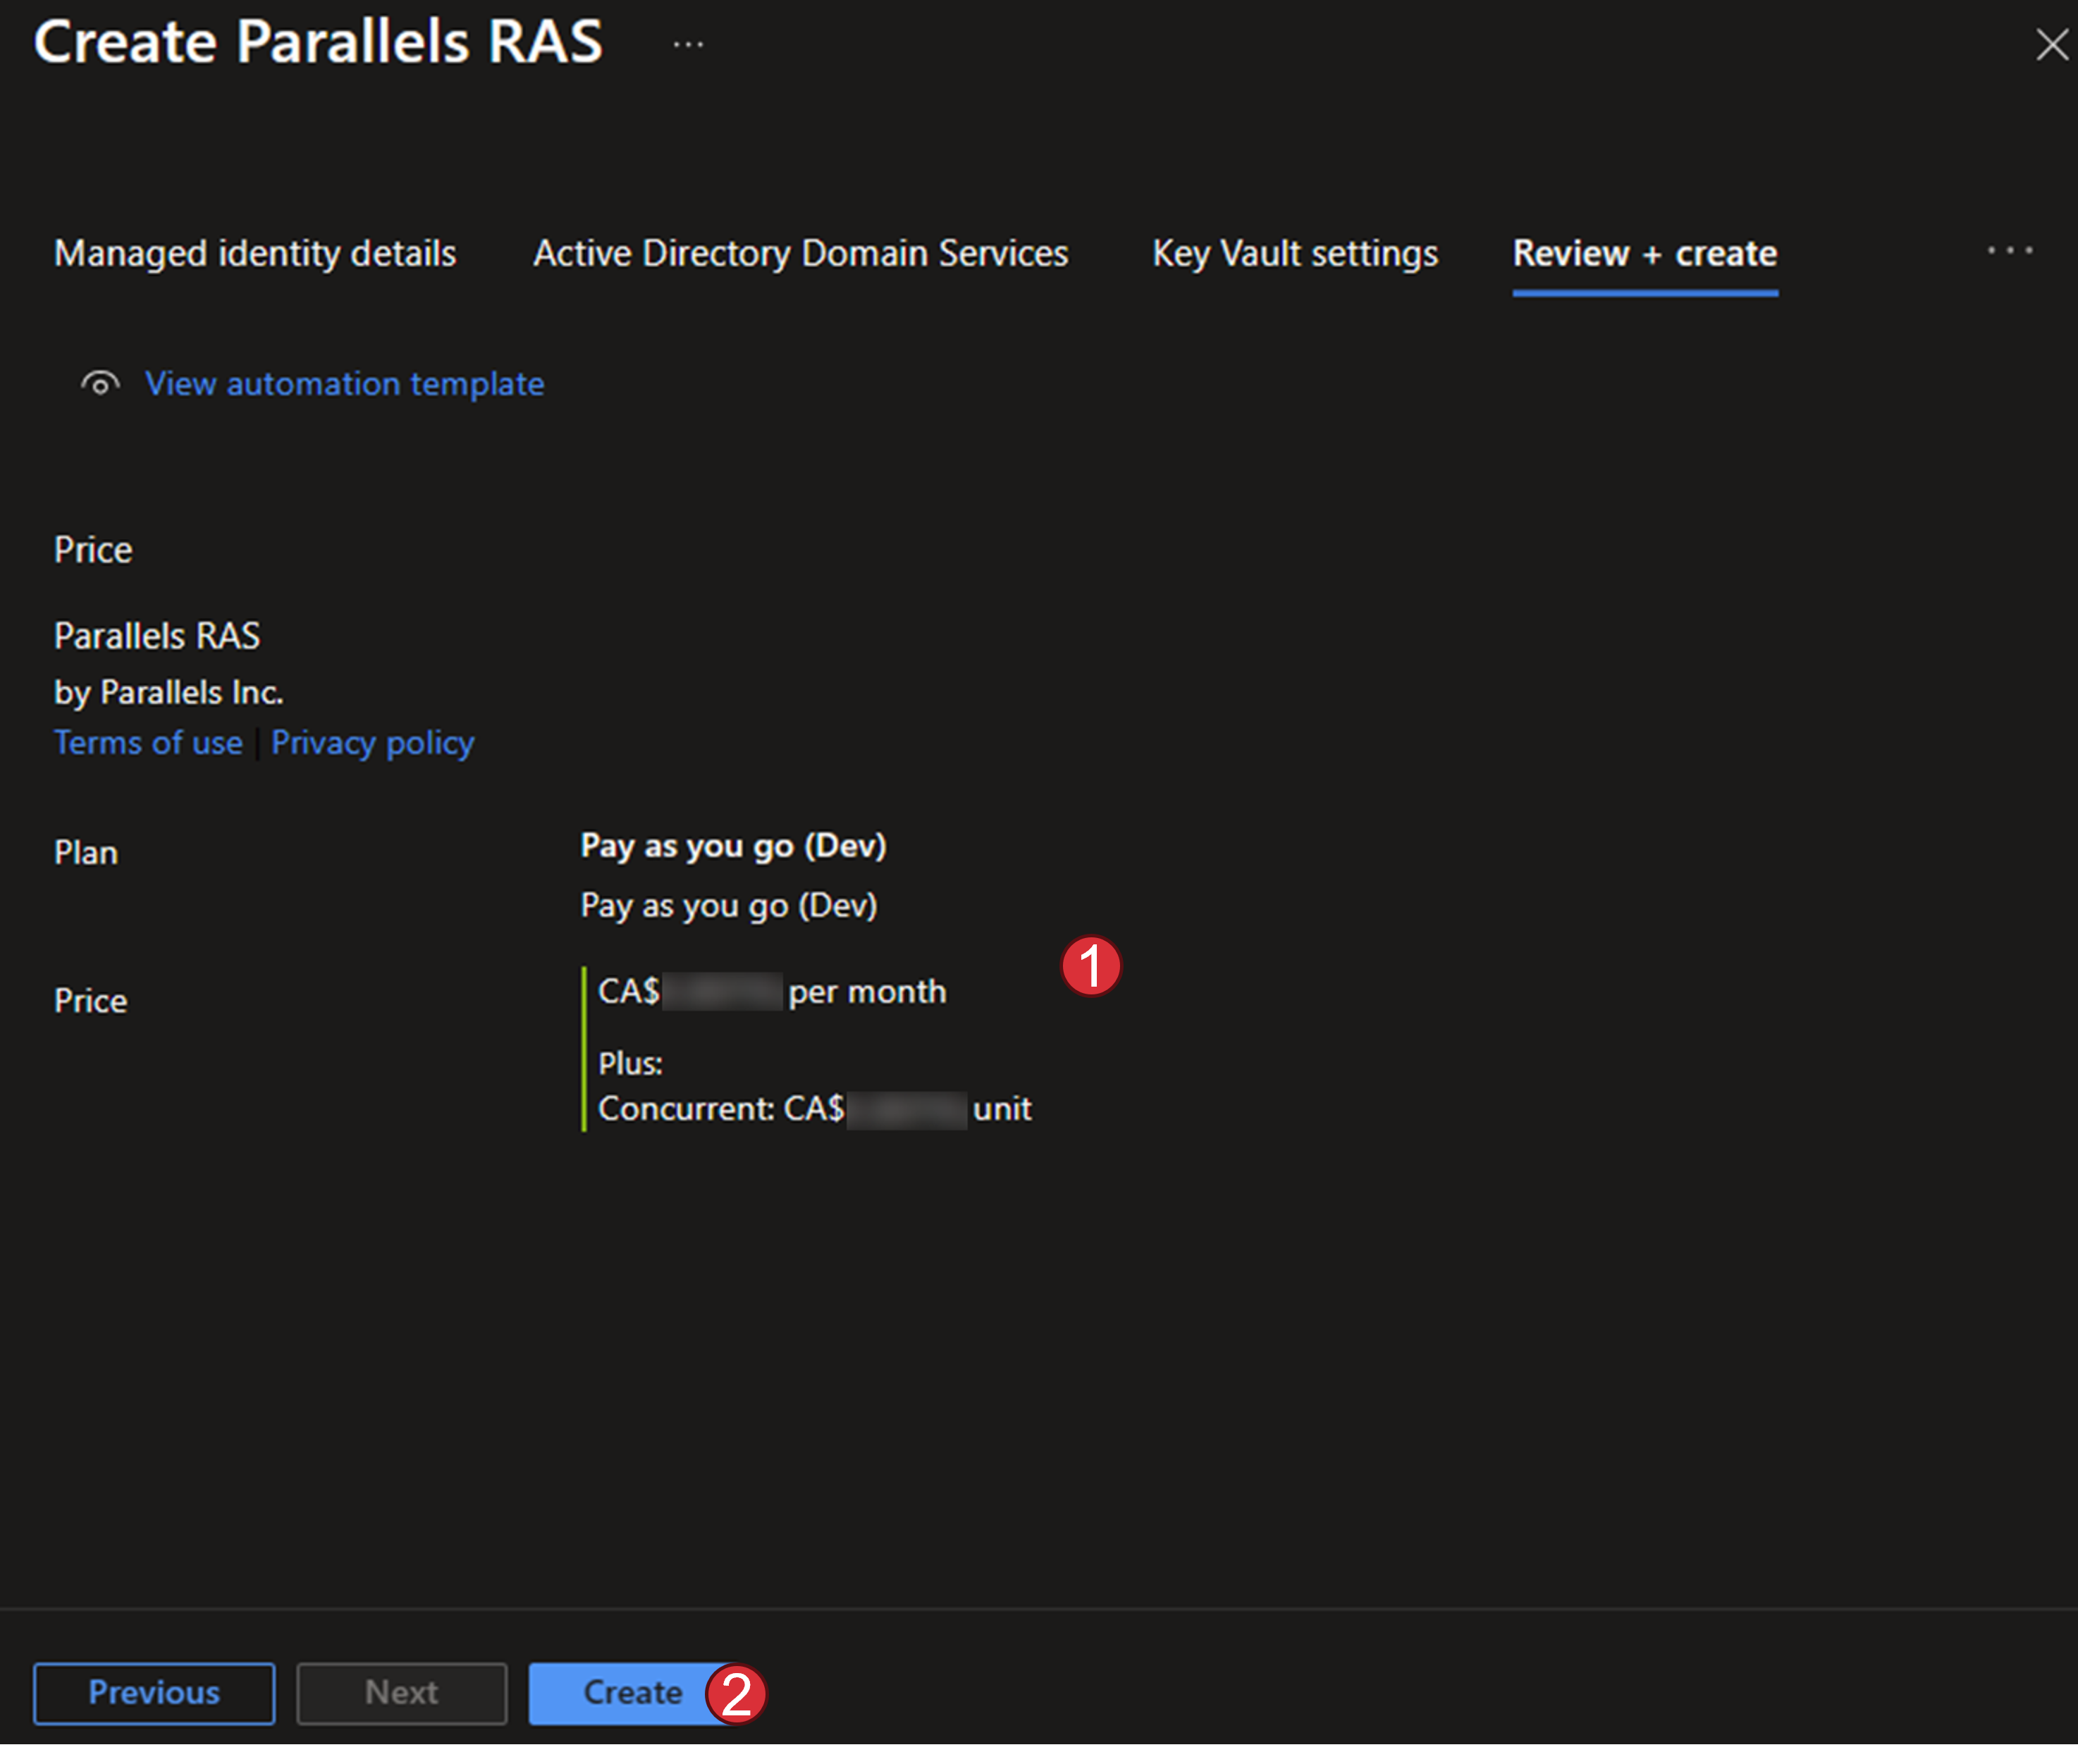Screen dimensions: 2078x1764
Task: Open the View automation template link
Action: 344,384
